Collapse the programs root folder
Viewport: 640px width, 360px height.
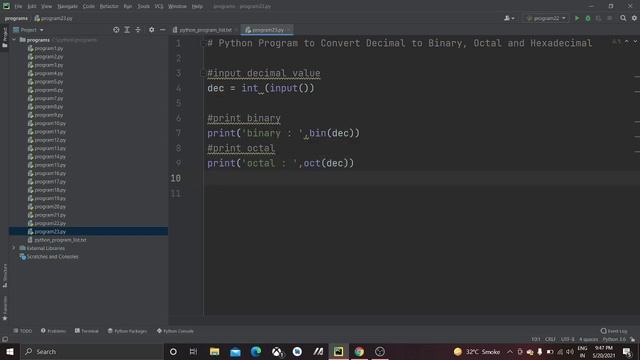click(14, 40)
